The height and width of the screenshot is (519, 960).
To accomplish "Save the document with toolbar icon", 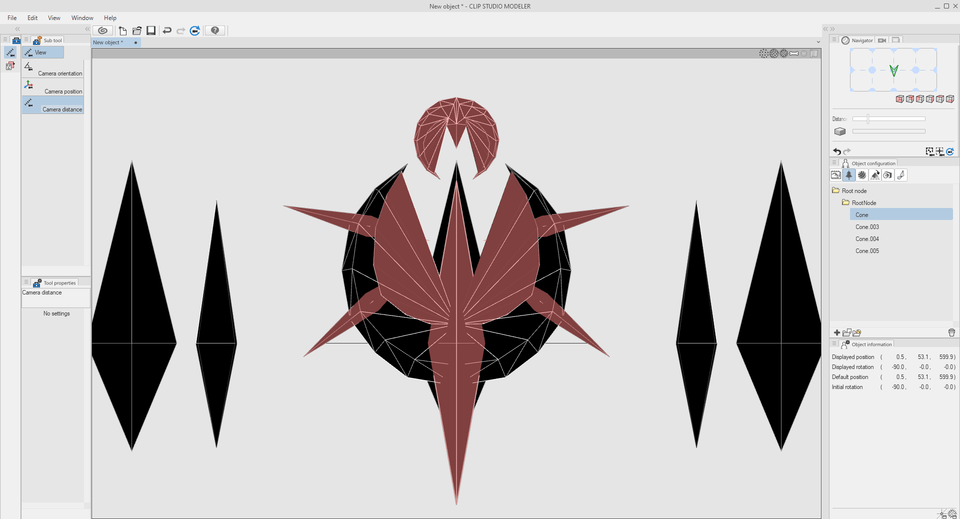I will tap(151, 31).
